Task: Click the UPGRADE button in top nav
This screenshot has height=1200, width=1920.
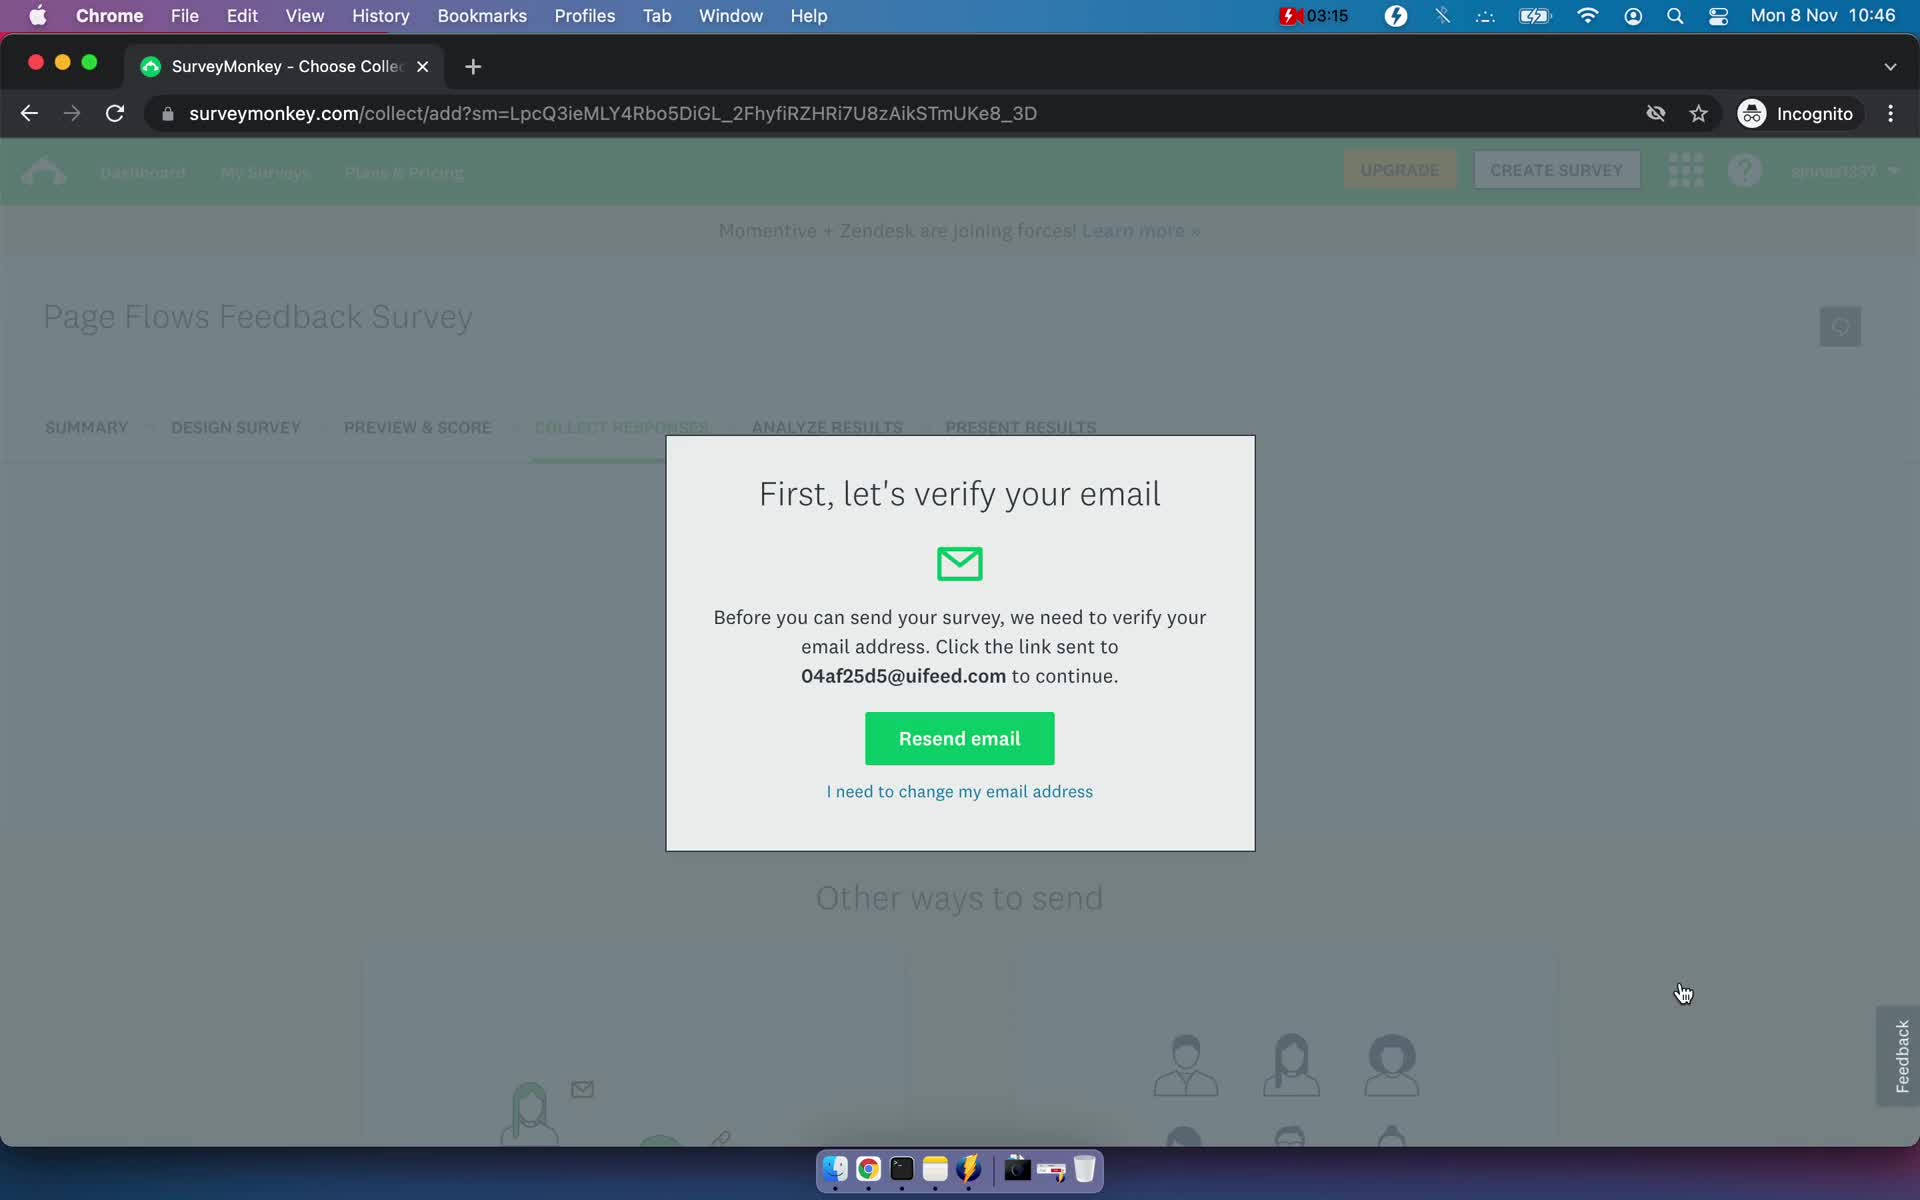Action: coord(1402,169)
